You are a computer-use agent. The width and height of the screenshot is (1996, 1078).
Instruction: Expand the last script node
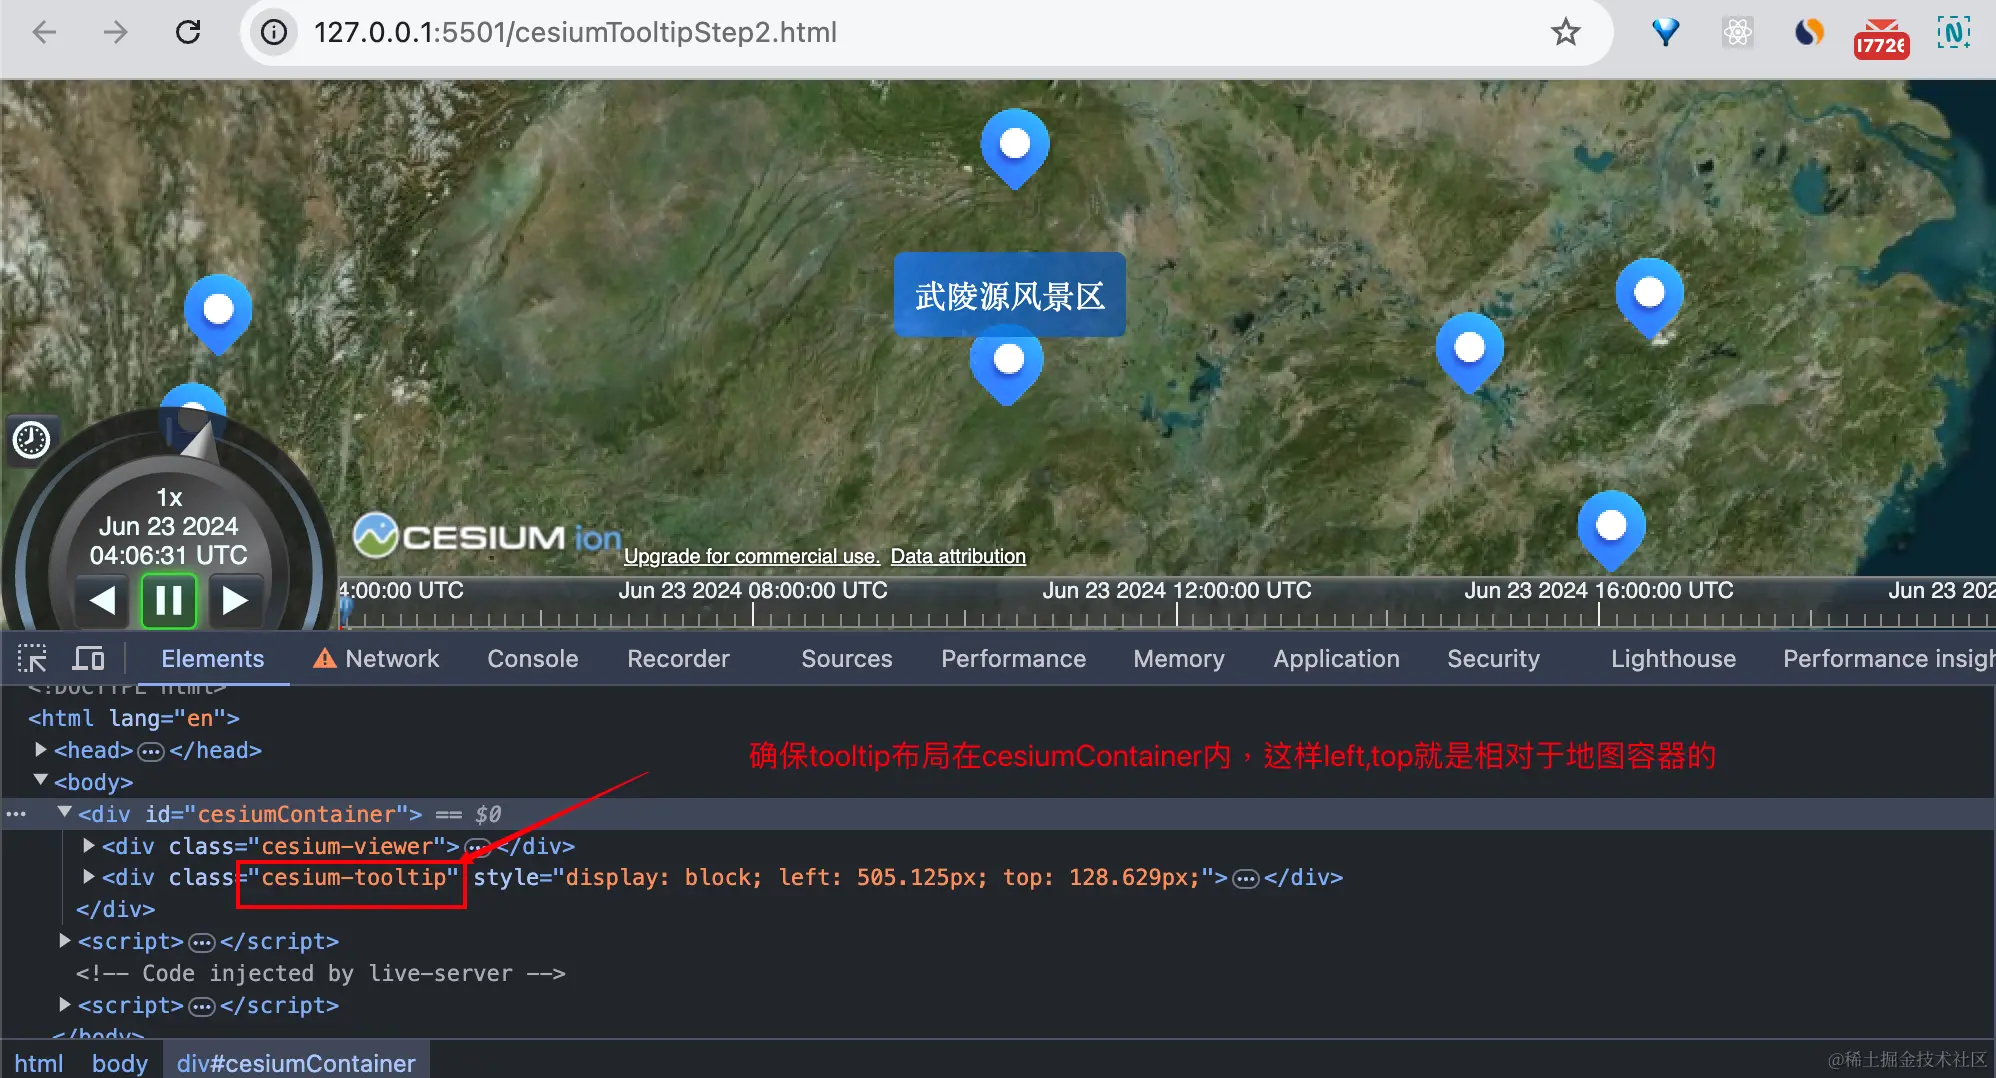[65, 1004]
